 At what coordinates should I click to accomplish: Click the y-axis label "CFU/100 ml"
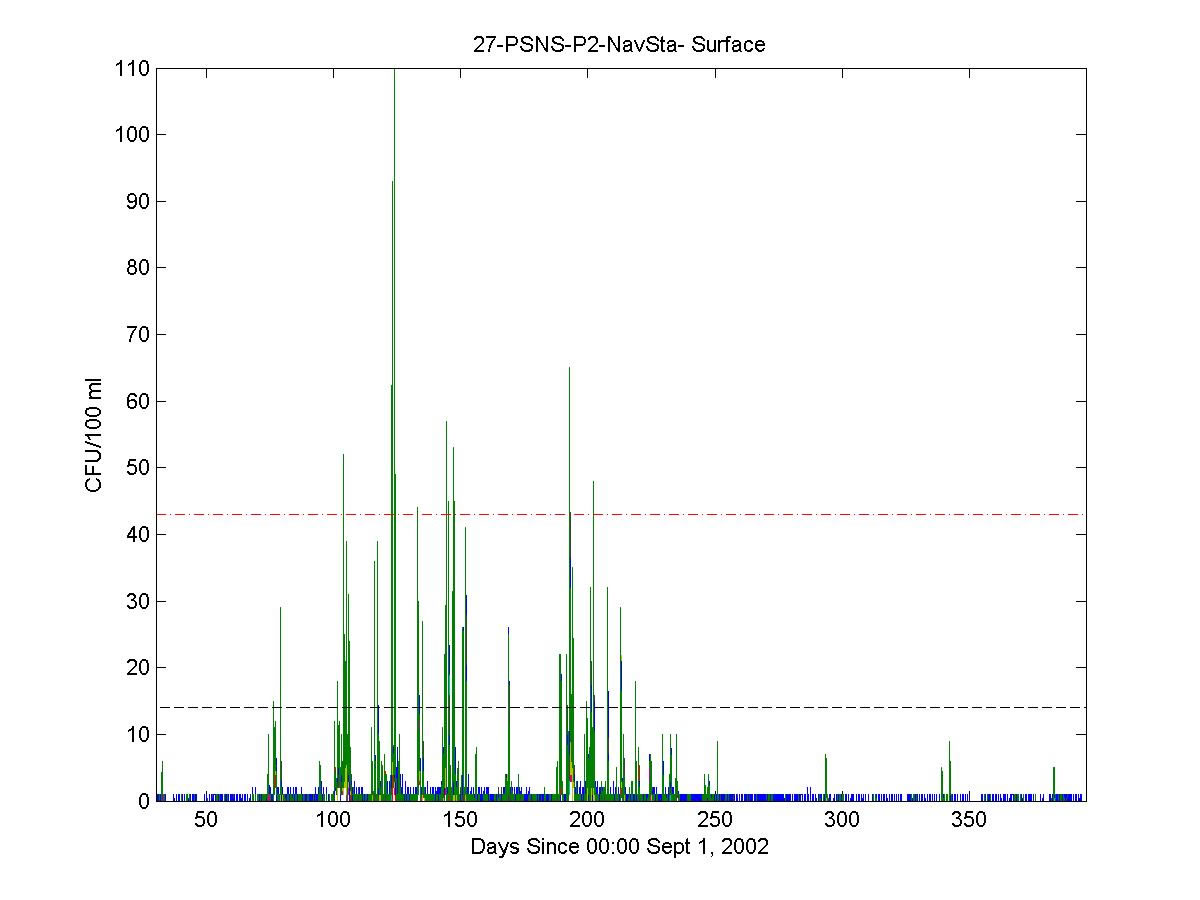coord(94,435)
